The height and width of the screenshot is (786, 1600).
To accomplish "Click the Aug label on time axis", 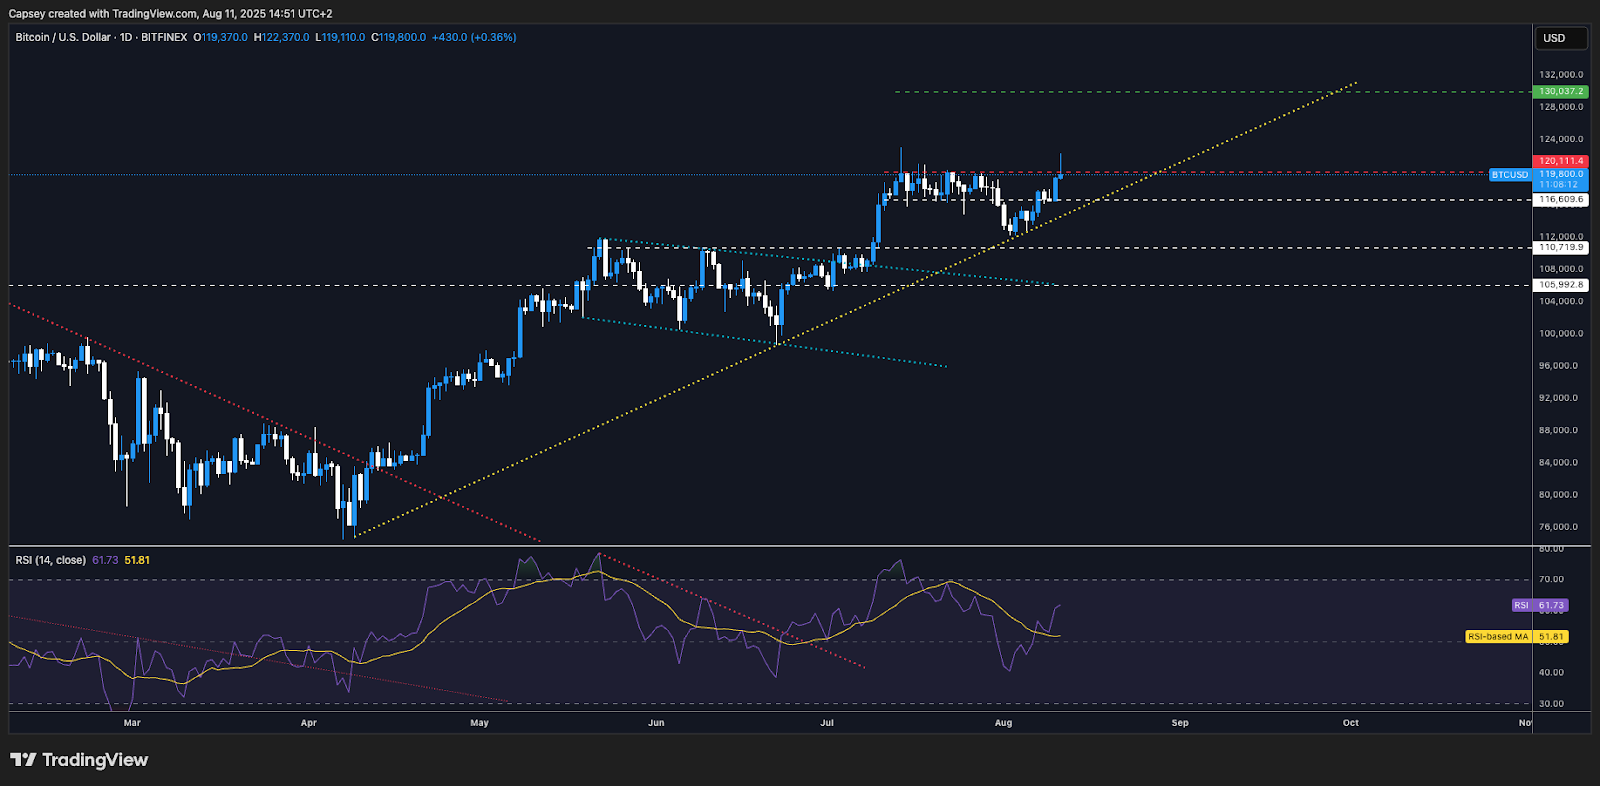I will (1003, 723).
